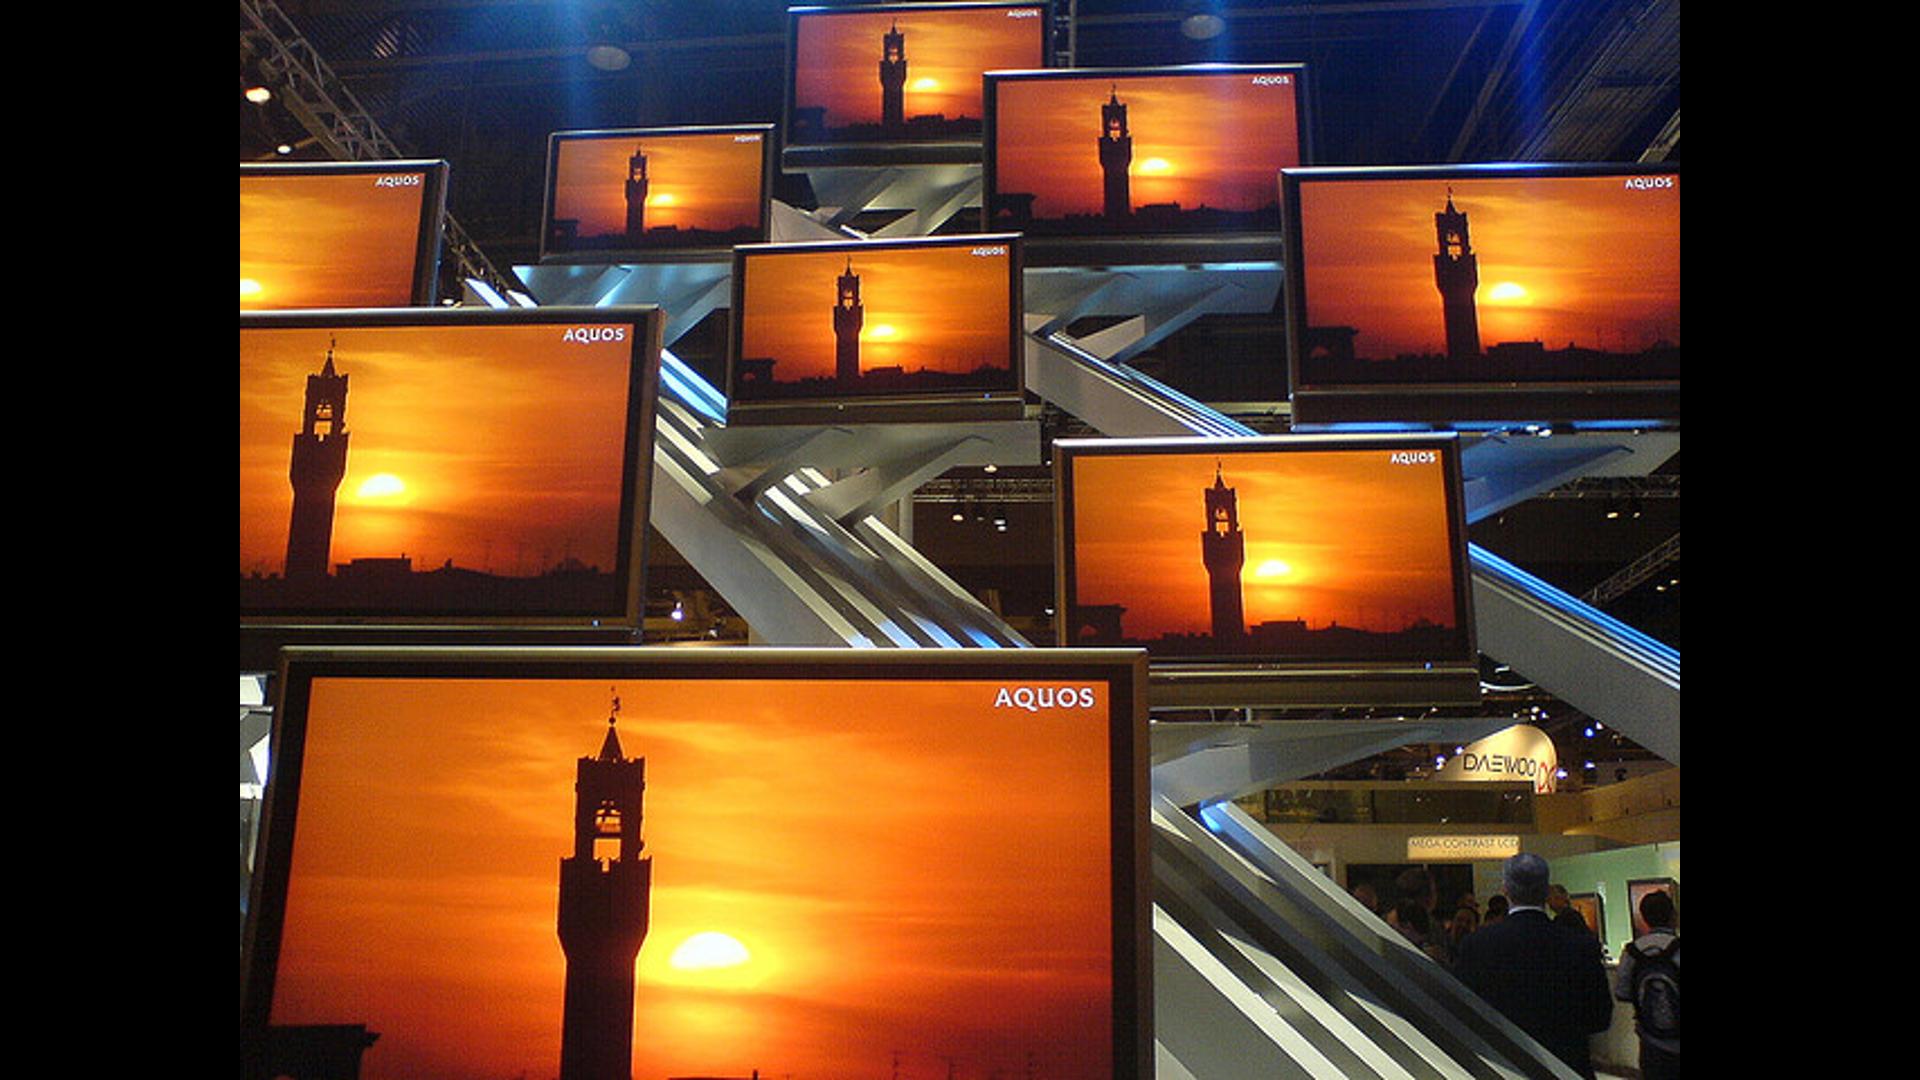
Task: Click AQUOS logo on lower right TV
Action: click(x=1412, y=458)
